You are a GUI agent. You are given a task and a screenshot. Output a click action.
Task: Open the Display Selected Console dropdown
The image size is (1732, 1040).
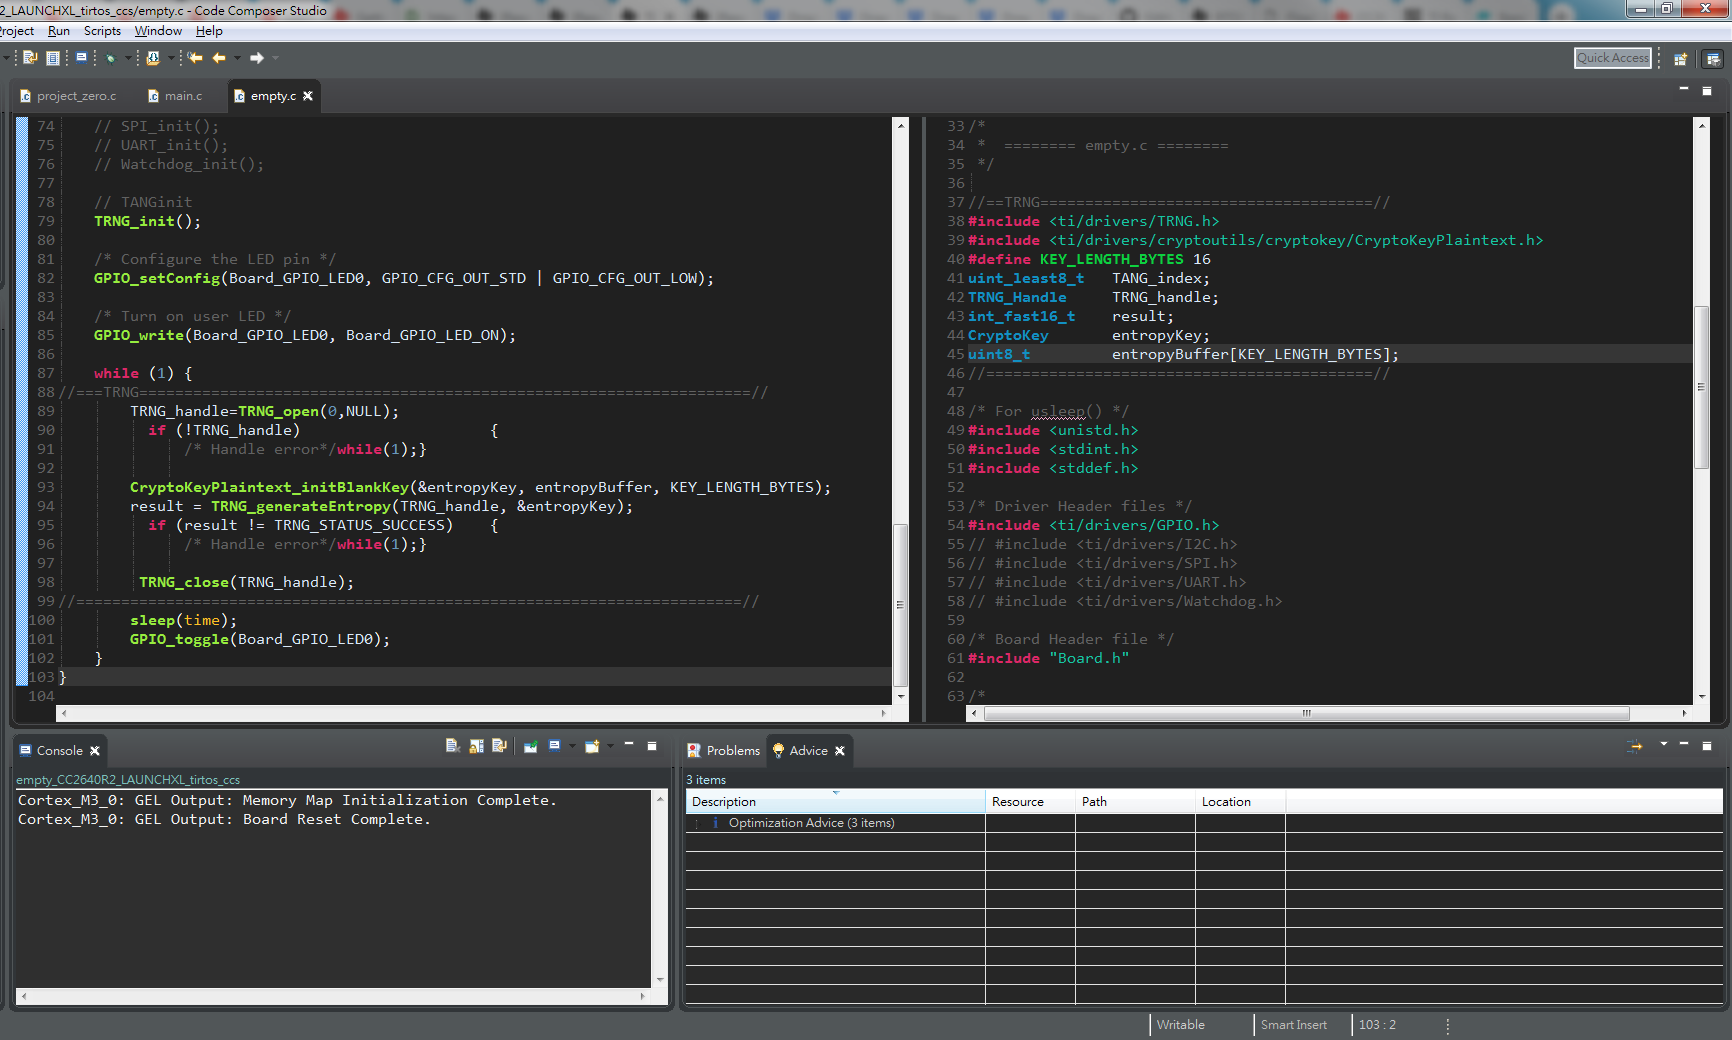[x=572, y=746]
